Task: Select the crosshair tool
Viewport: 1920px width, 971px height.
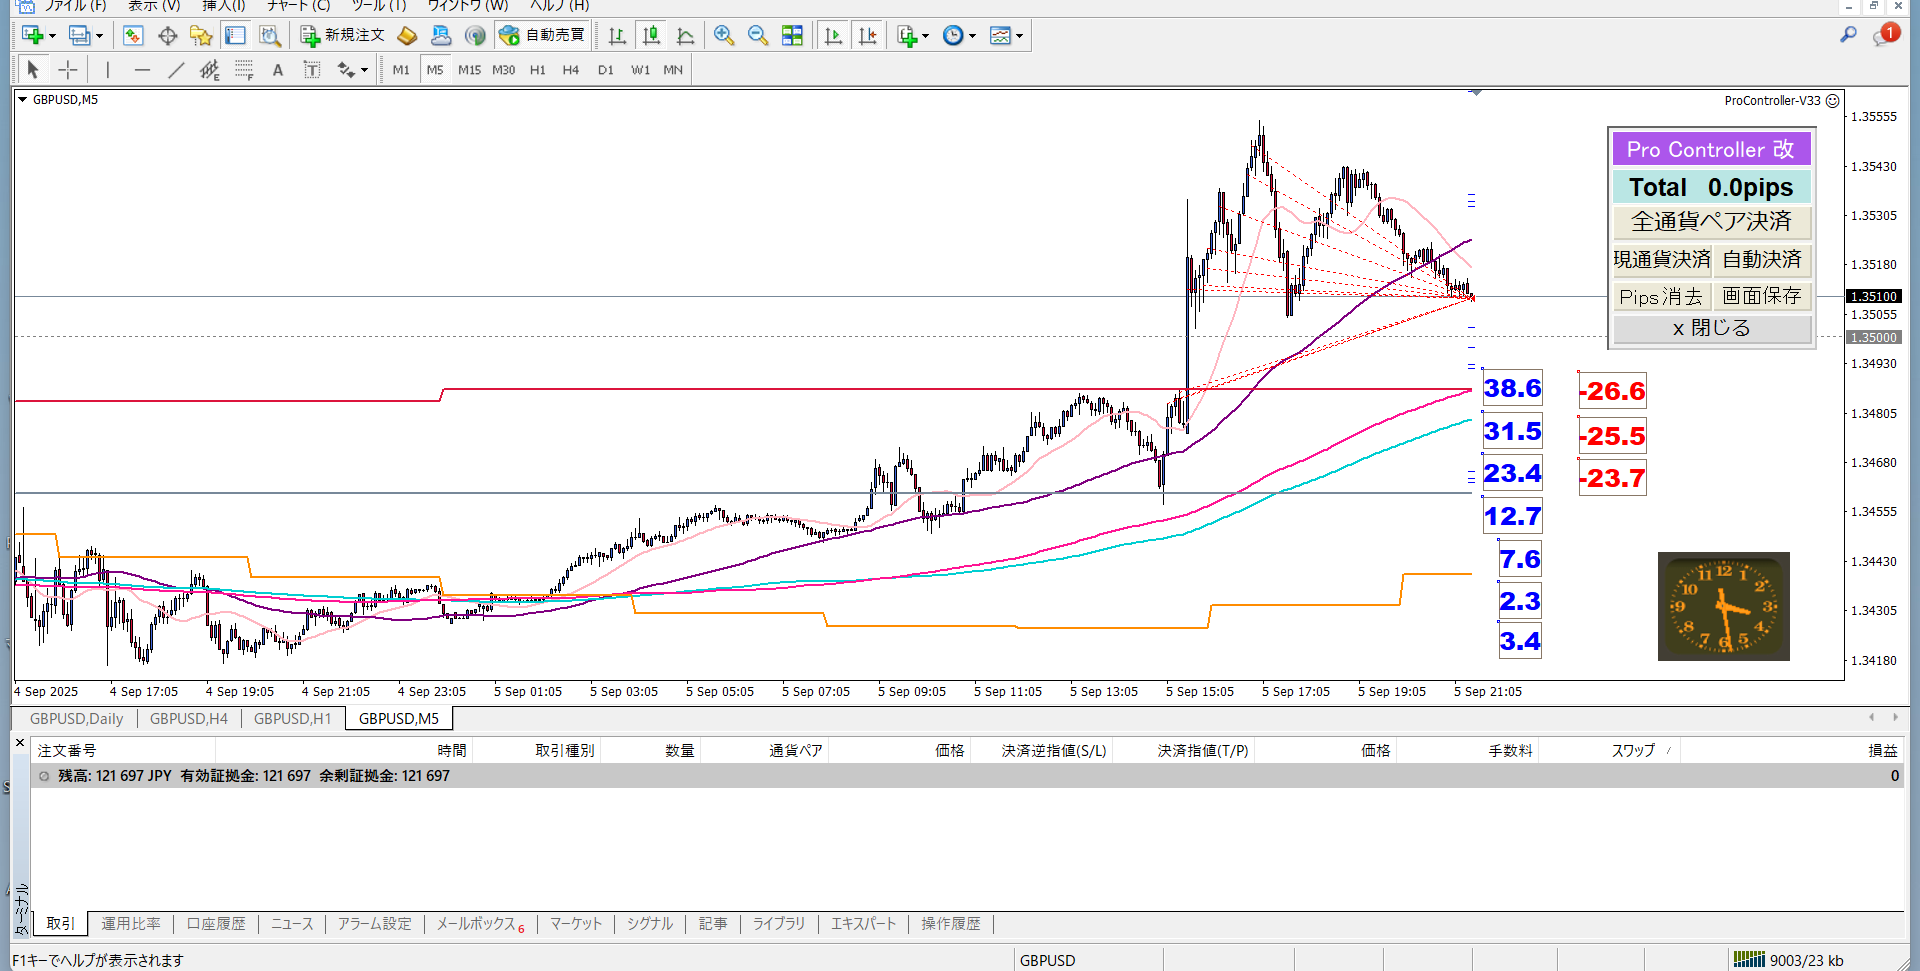Action: (x=67, y=70)
